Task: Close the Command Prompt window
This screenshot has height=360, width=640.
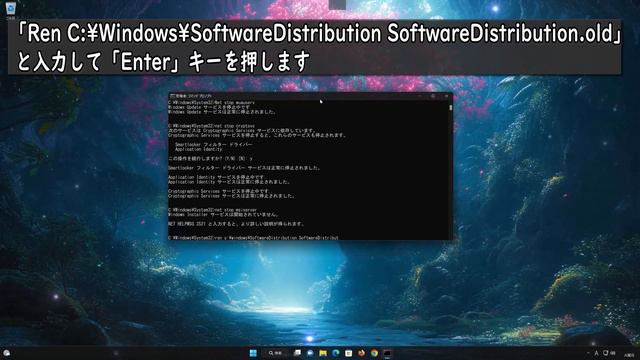Action: tap(447, 96)
